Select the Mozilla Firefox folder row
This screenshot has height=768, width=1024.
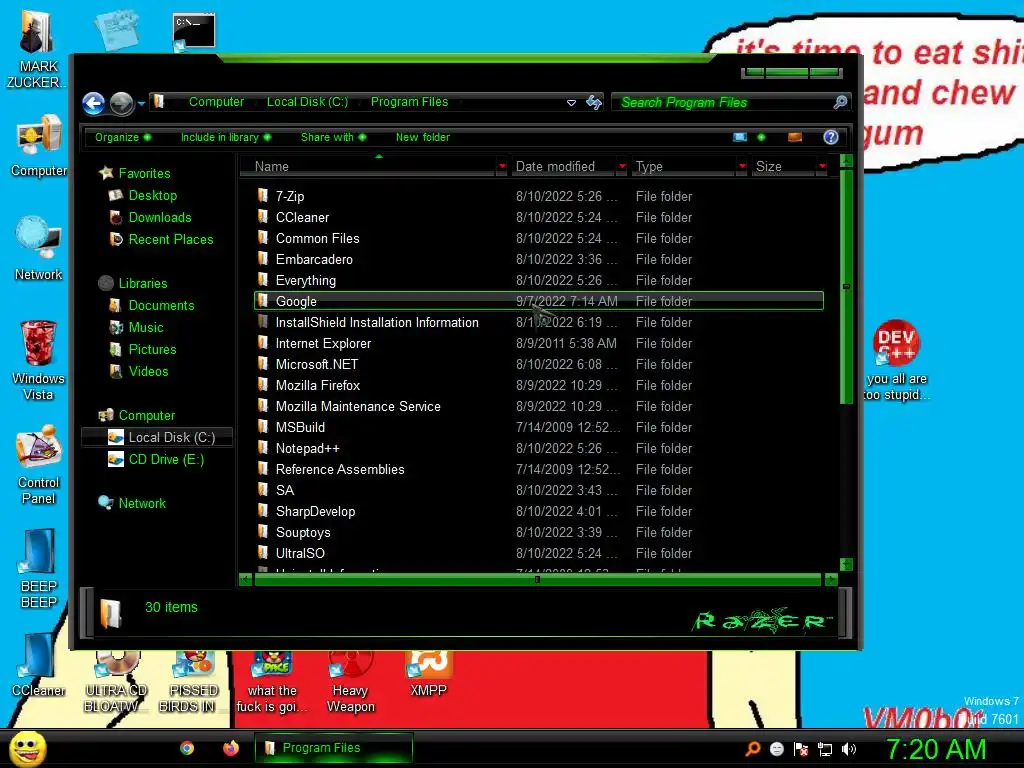[539, 385]
